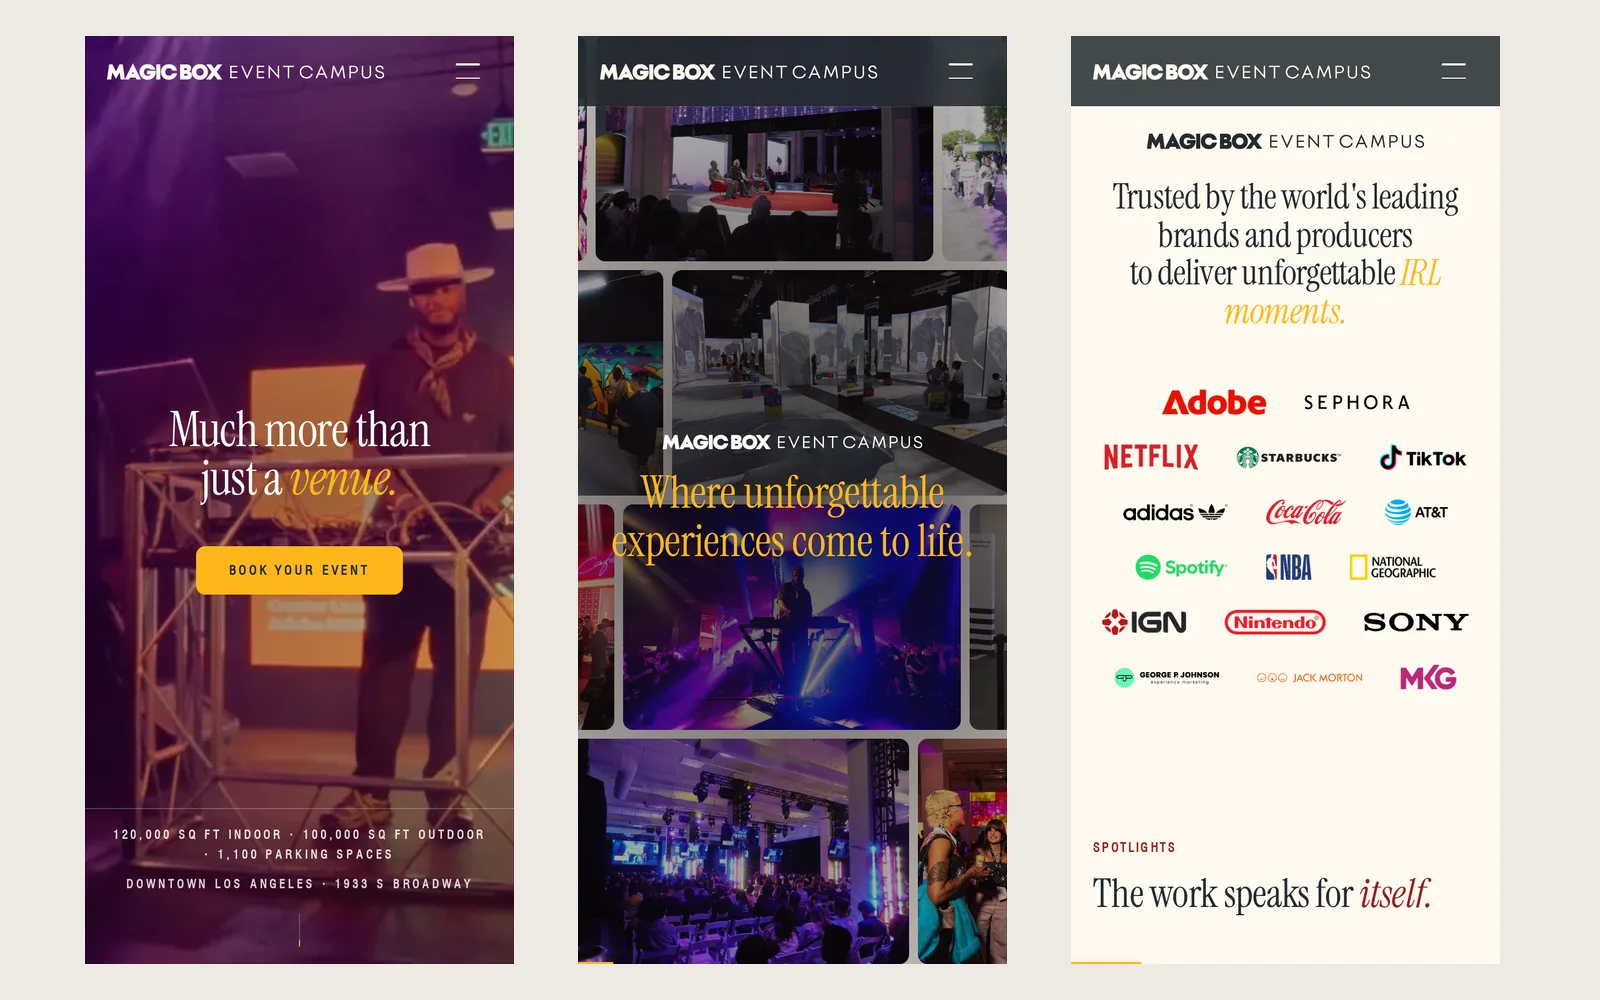The width and height of the screenshot is (1600, 1000).
Task: Click the Sony logo
Action: (1416, 622)
